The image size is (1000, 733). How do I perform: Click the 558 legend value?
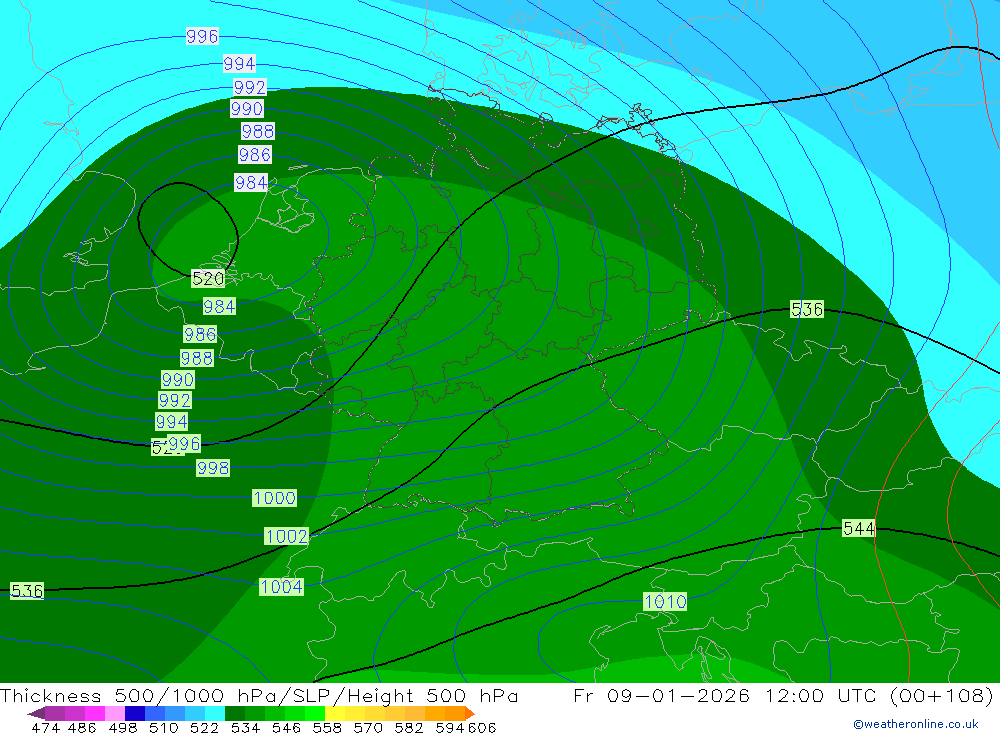(x=327, y=728)
